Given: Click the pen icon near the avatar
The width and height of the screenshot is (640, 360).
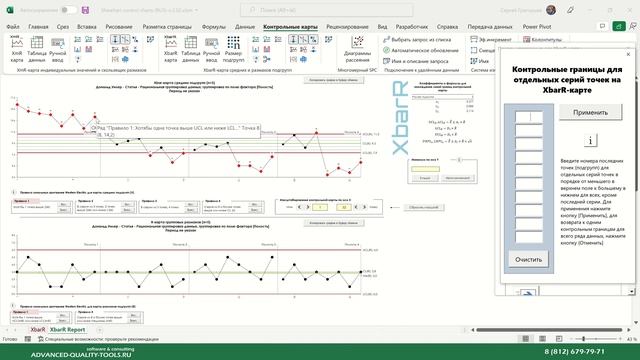Looking at the screenshot, I should click(x=571, y=10).
